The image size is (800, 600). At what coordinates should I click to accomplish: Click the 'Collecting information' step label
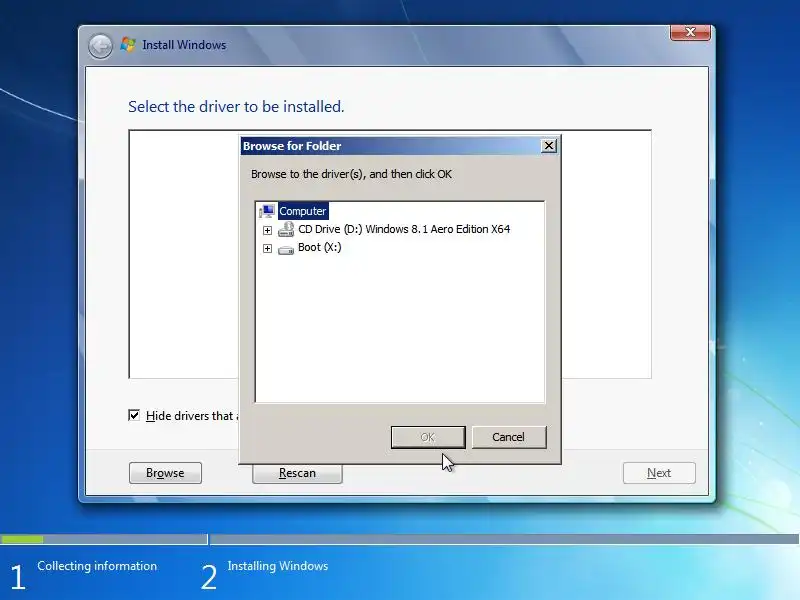click(97, 566)
